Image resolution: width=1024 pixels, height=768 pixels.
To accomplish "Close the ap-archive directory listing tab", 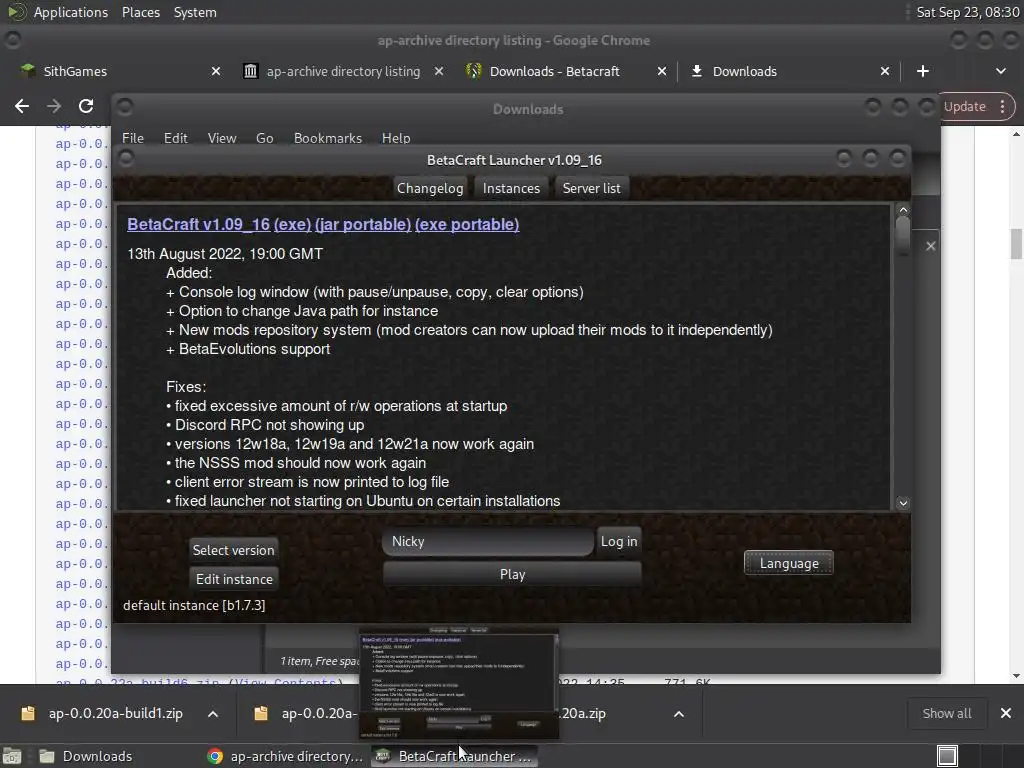I will (x=439, y=71).
